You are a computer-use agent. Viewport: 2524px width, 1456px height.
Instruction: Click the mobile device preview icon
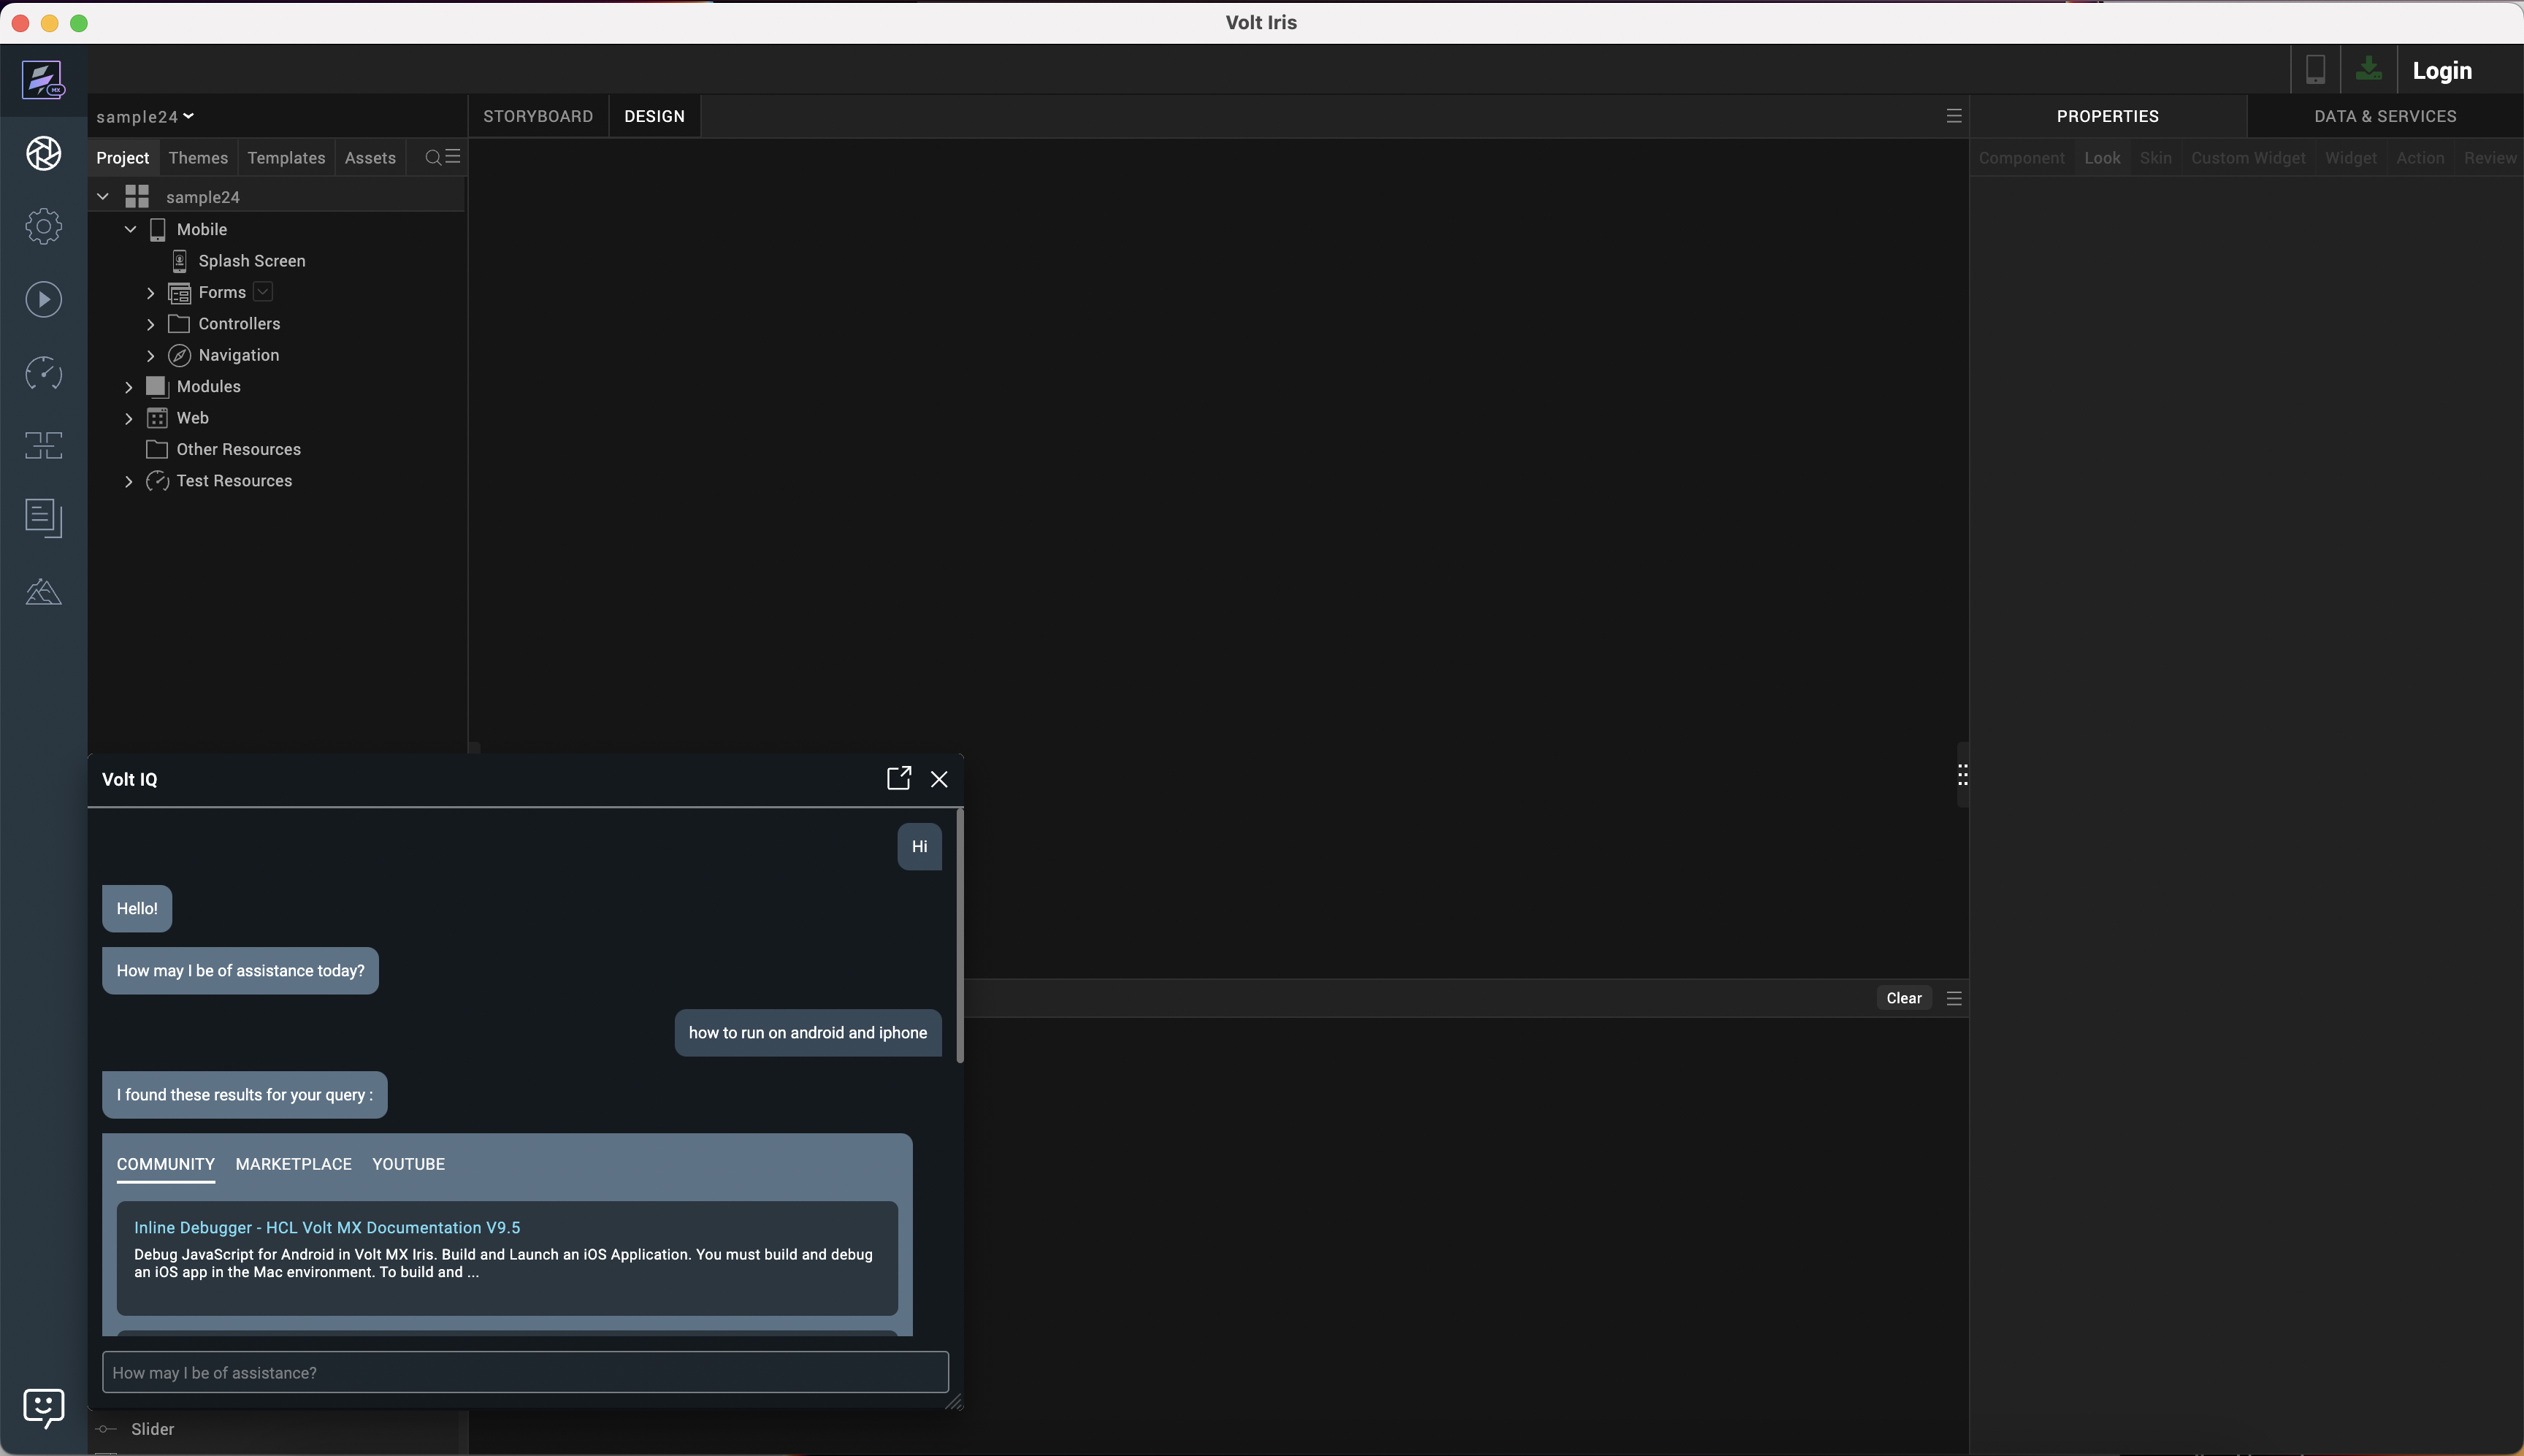(2315, 70)
